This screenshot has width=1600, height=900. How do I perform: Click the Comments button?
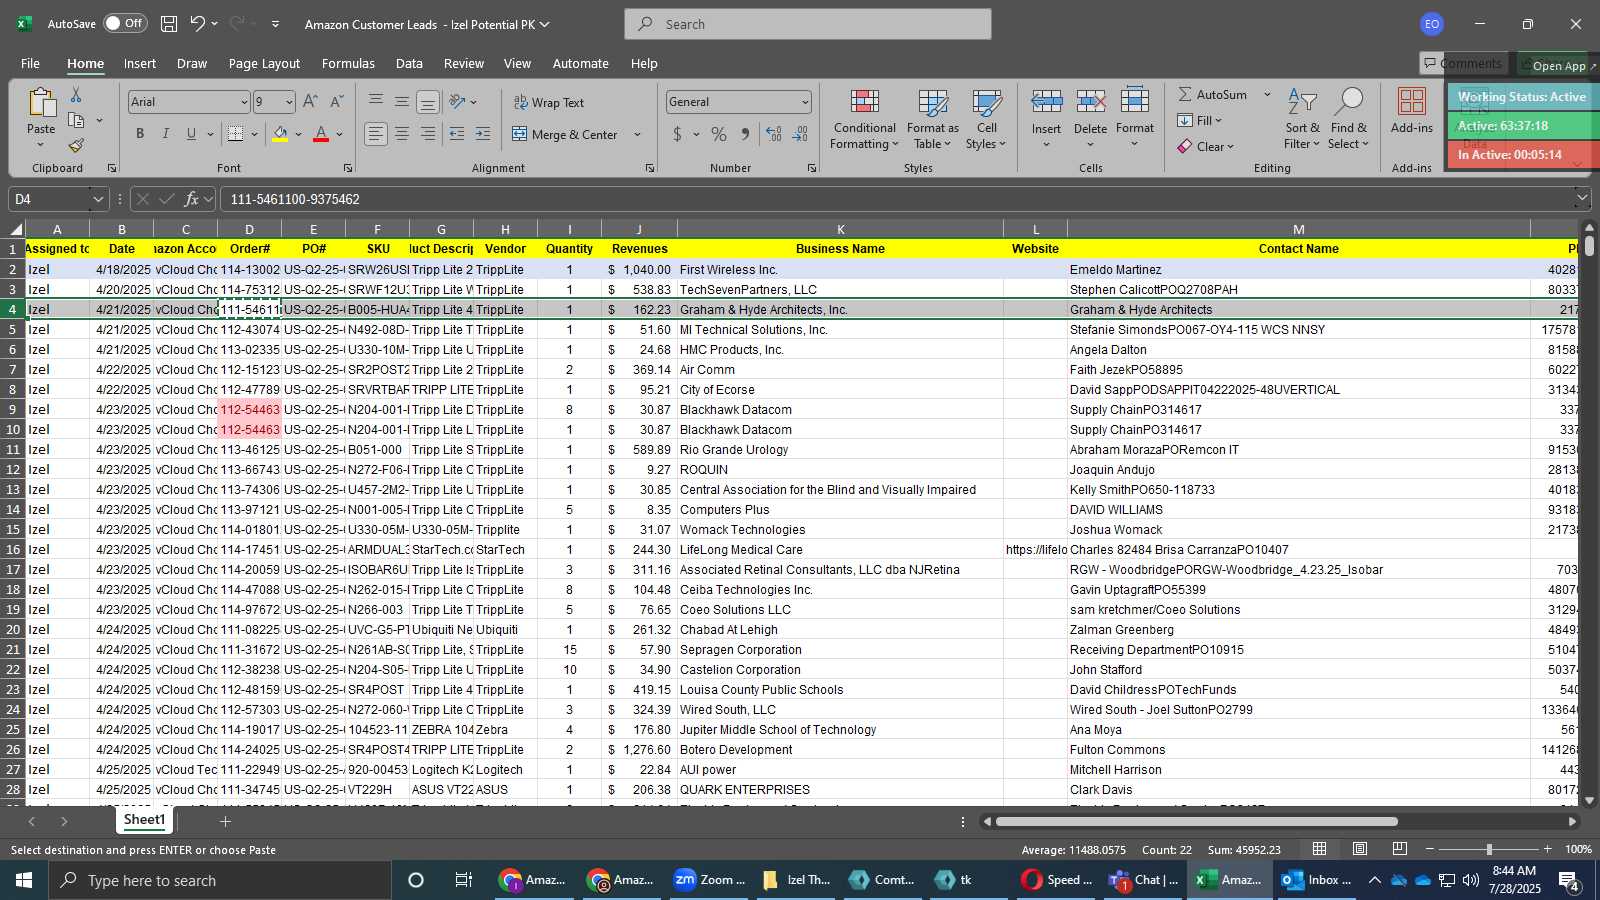1463,63
